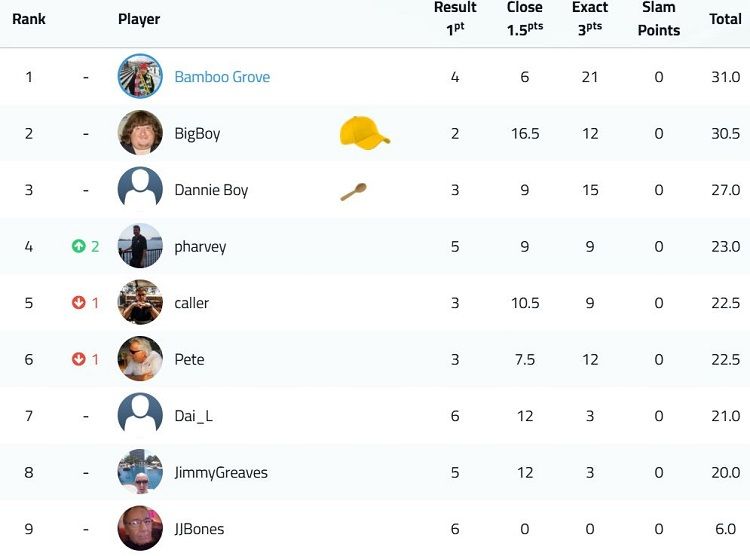Click Dannie Boy's wooden spoon icon
The image size is (750, 556).
(x=353, y=192)
